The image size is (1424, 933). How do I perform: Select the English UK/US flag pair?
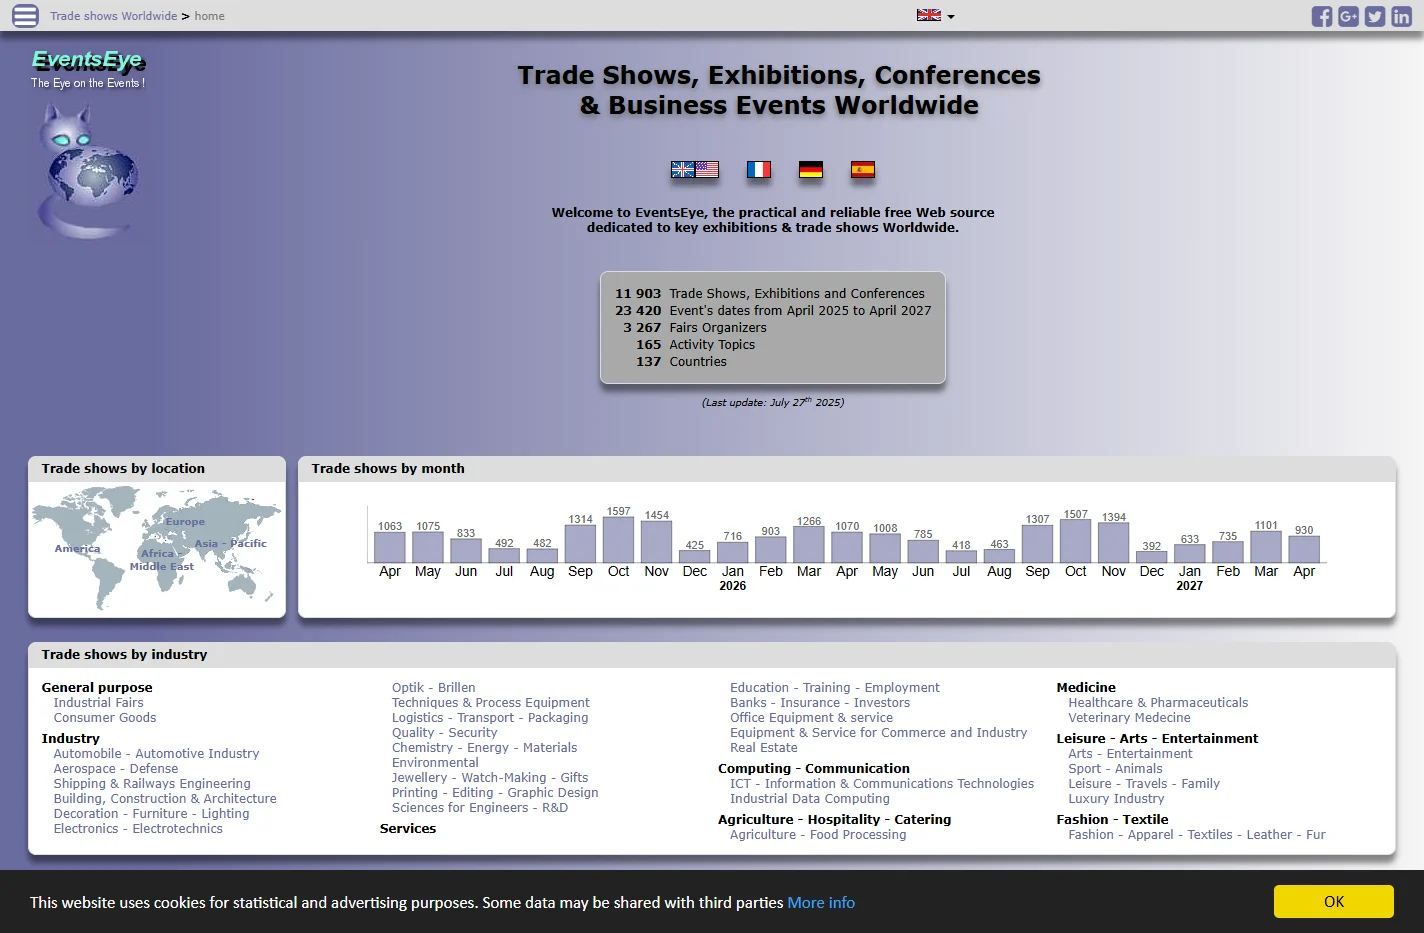coord(695,170)
